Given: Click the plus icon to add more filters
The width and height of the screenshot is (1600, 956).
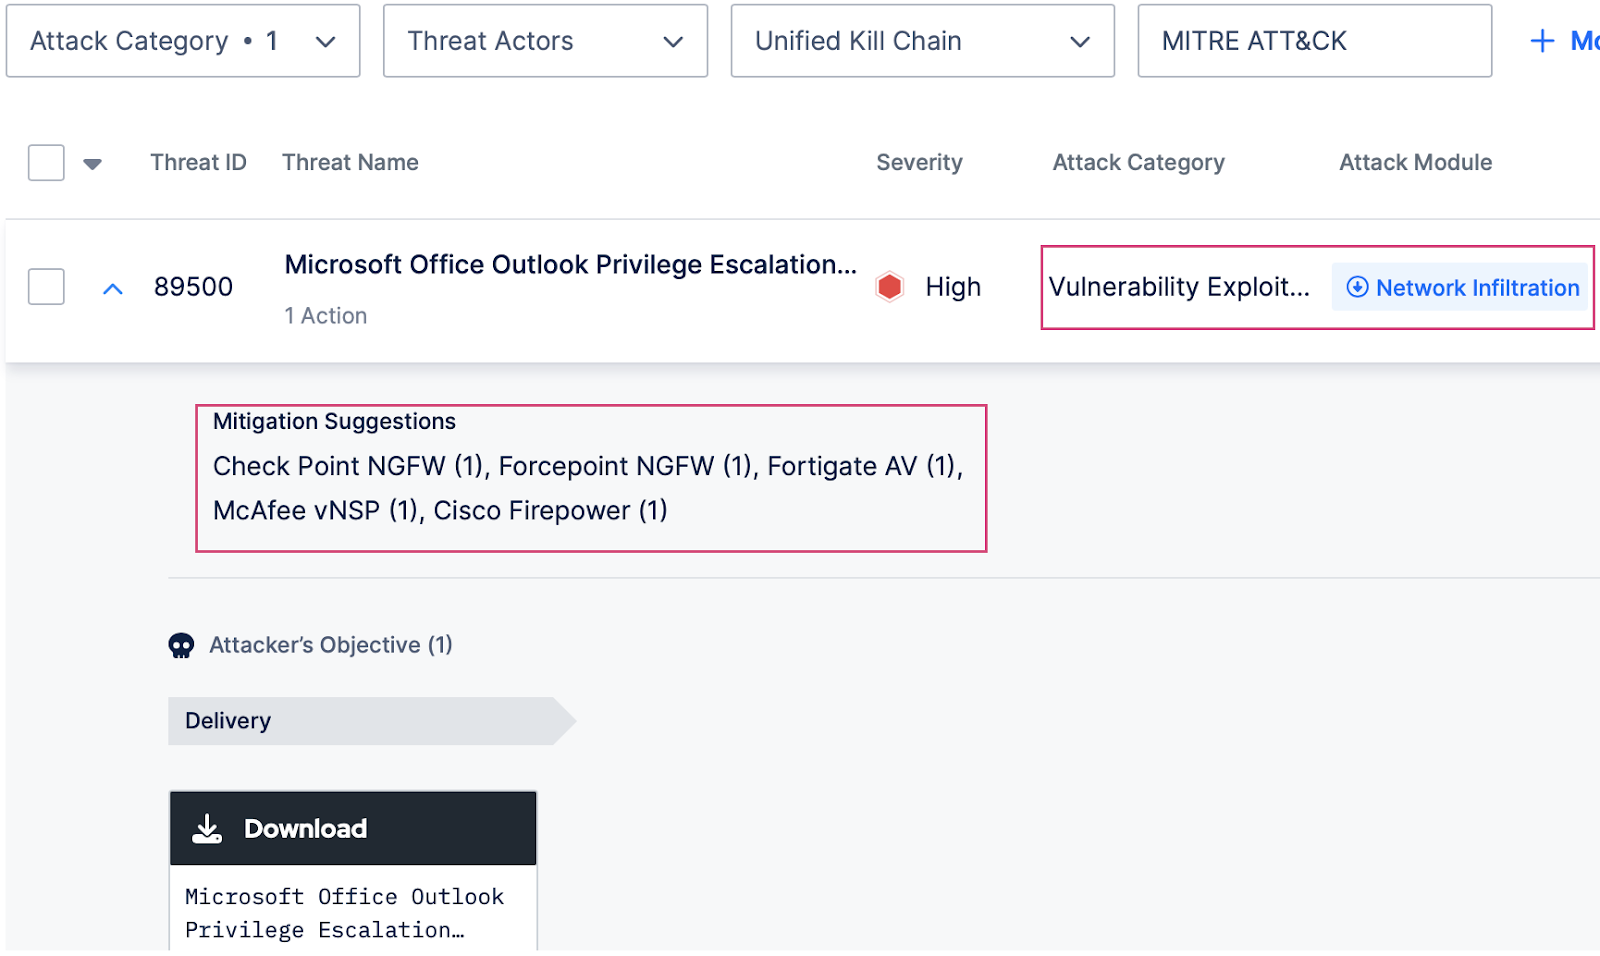Looking at the screenshot, I should (x=1542, y=41).
